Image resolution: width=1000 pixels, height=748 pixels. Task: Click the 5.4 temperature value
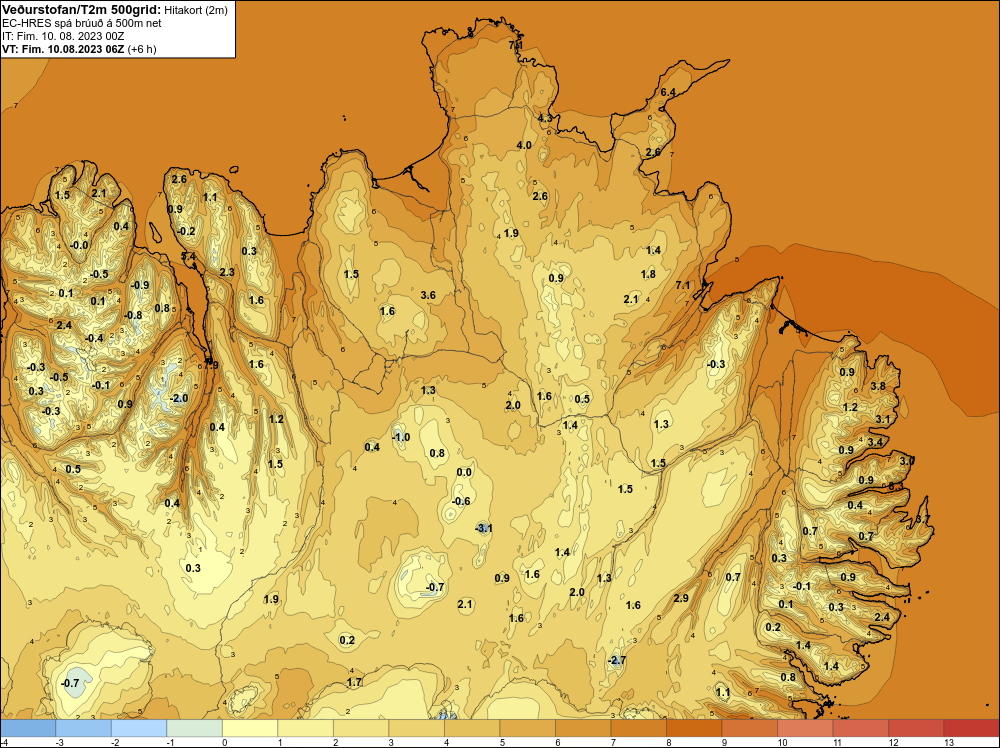pyautogui.click(x=189, y=256)
